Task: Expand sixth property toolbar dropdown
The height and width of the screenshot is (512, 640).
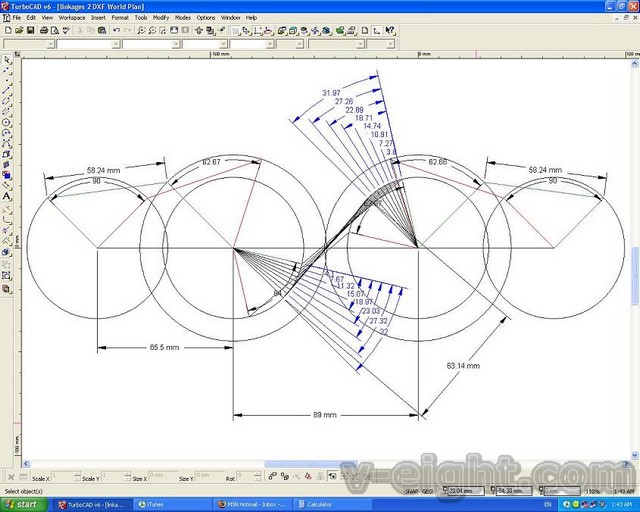Action: 300,44
